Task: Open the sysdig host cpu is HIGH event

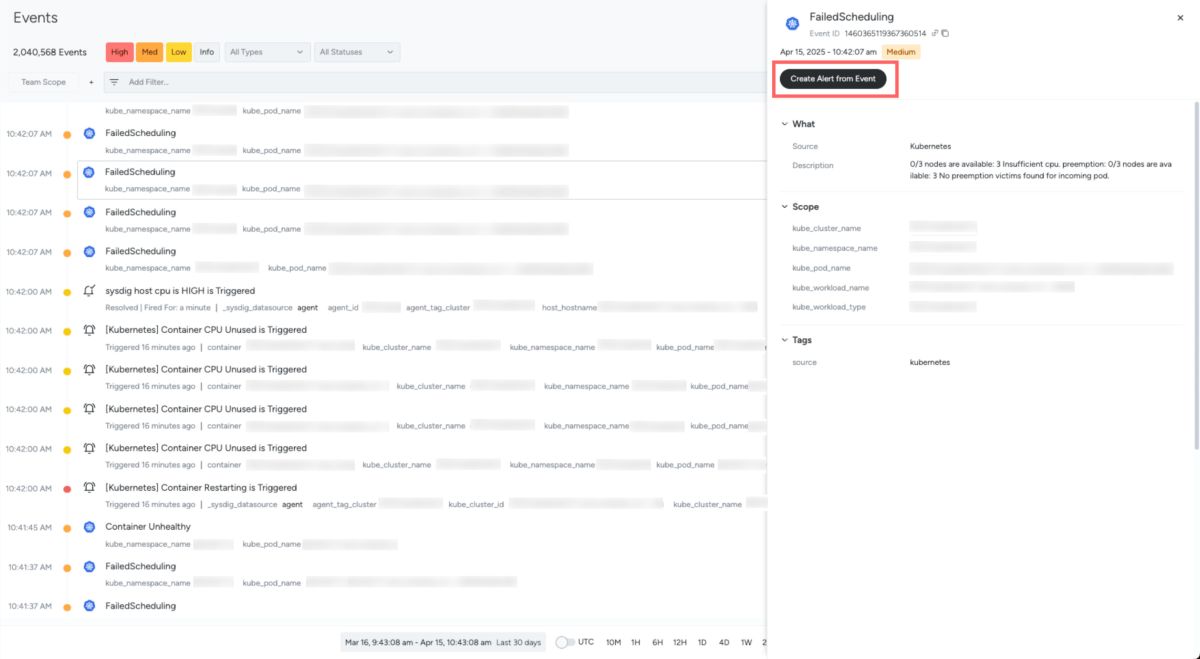Action: click(180, 291)
